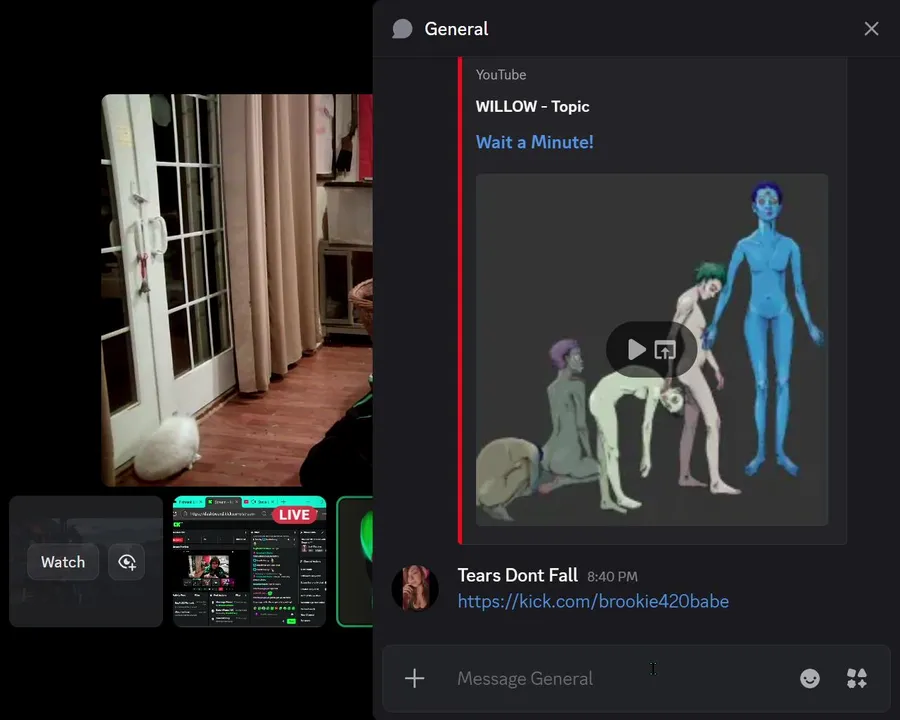Select the green-outlined participant tile
The height and width of the screenshot is (720, 900).
355,562
